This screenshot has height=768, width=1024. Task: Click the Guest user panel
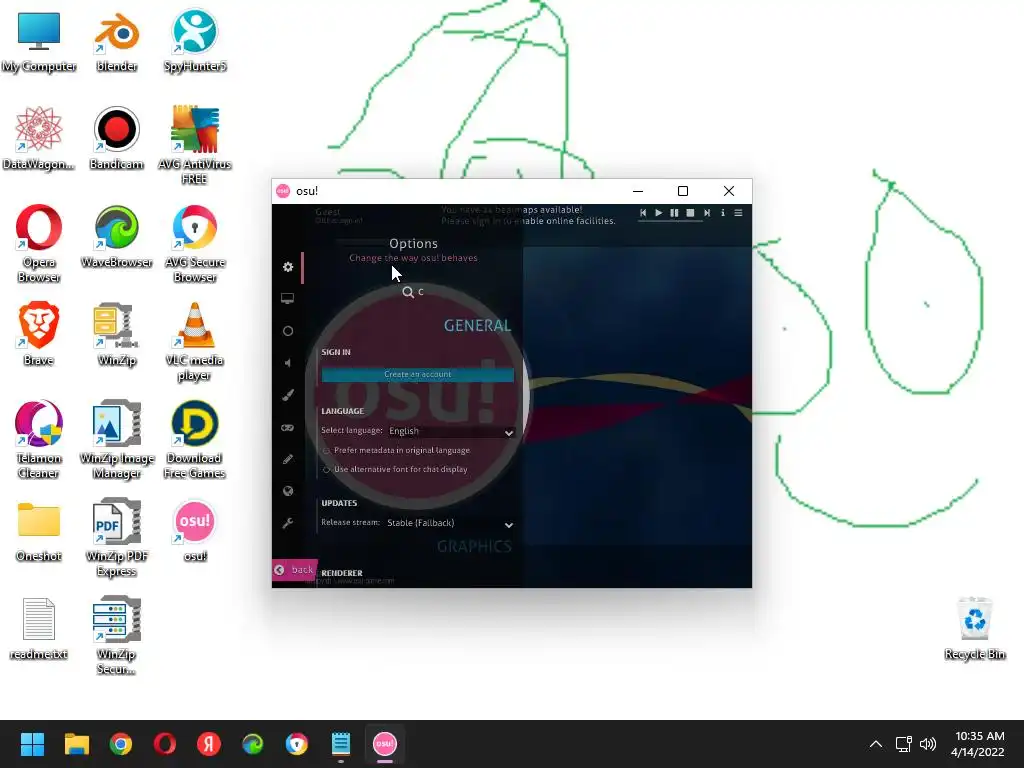coord(337,216)
